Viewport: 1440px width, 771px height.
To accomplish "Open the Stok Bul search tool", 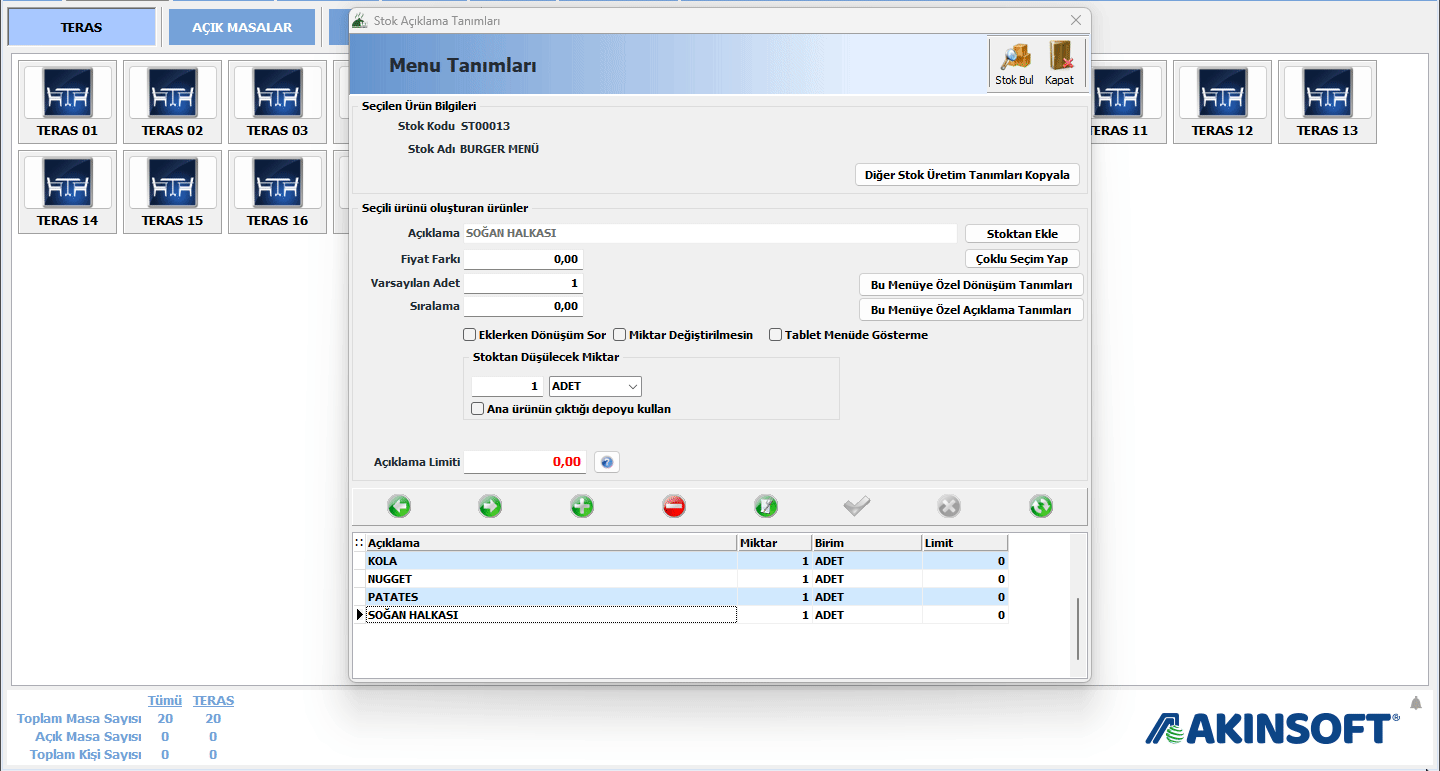I will pyautogui.click(x=1014, y=63).
